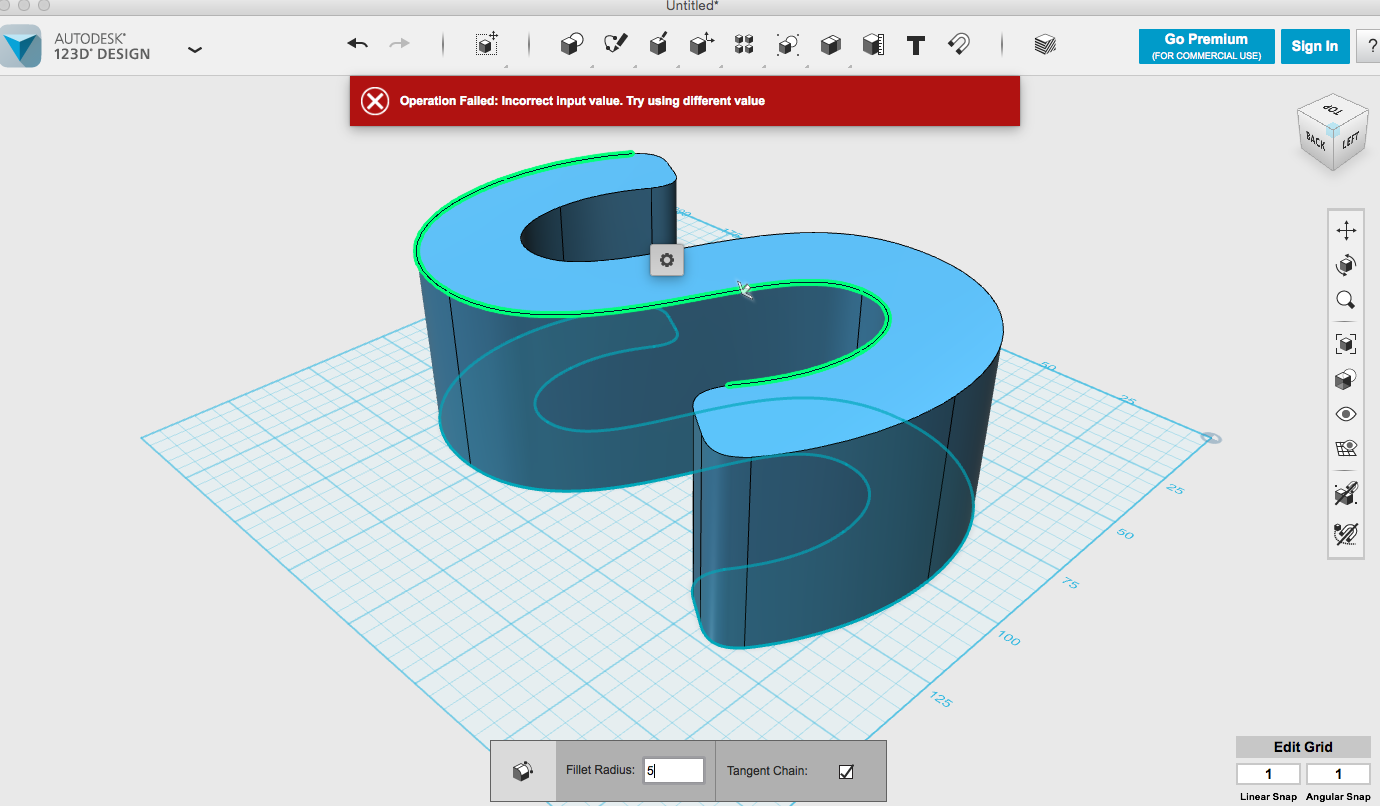This screenshot has width=1380, height=806.
Task: Open the Transform tool in the toolbar
Action: coord(487,44)
